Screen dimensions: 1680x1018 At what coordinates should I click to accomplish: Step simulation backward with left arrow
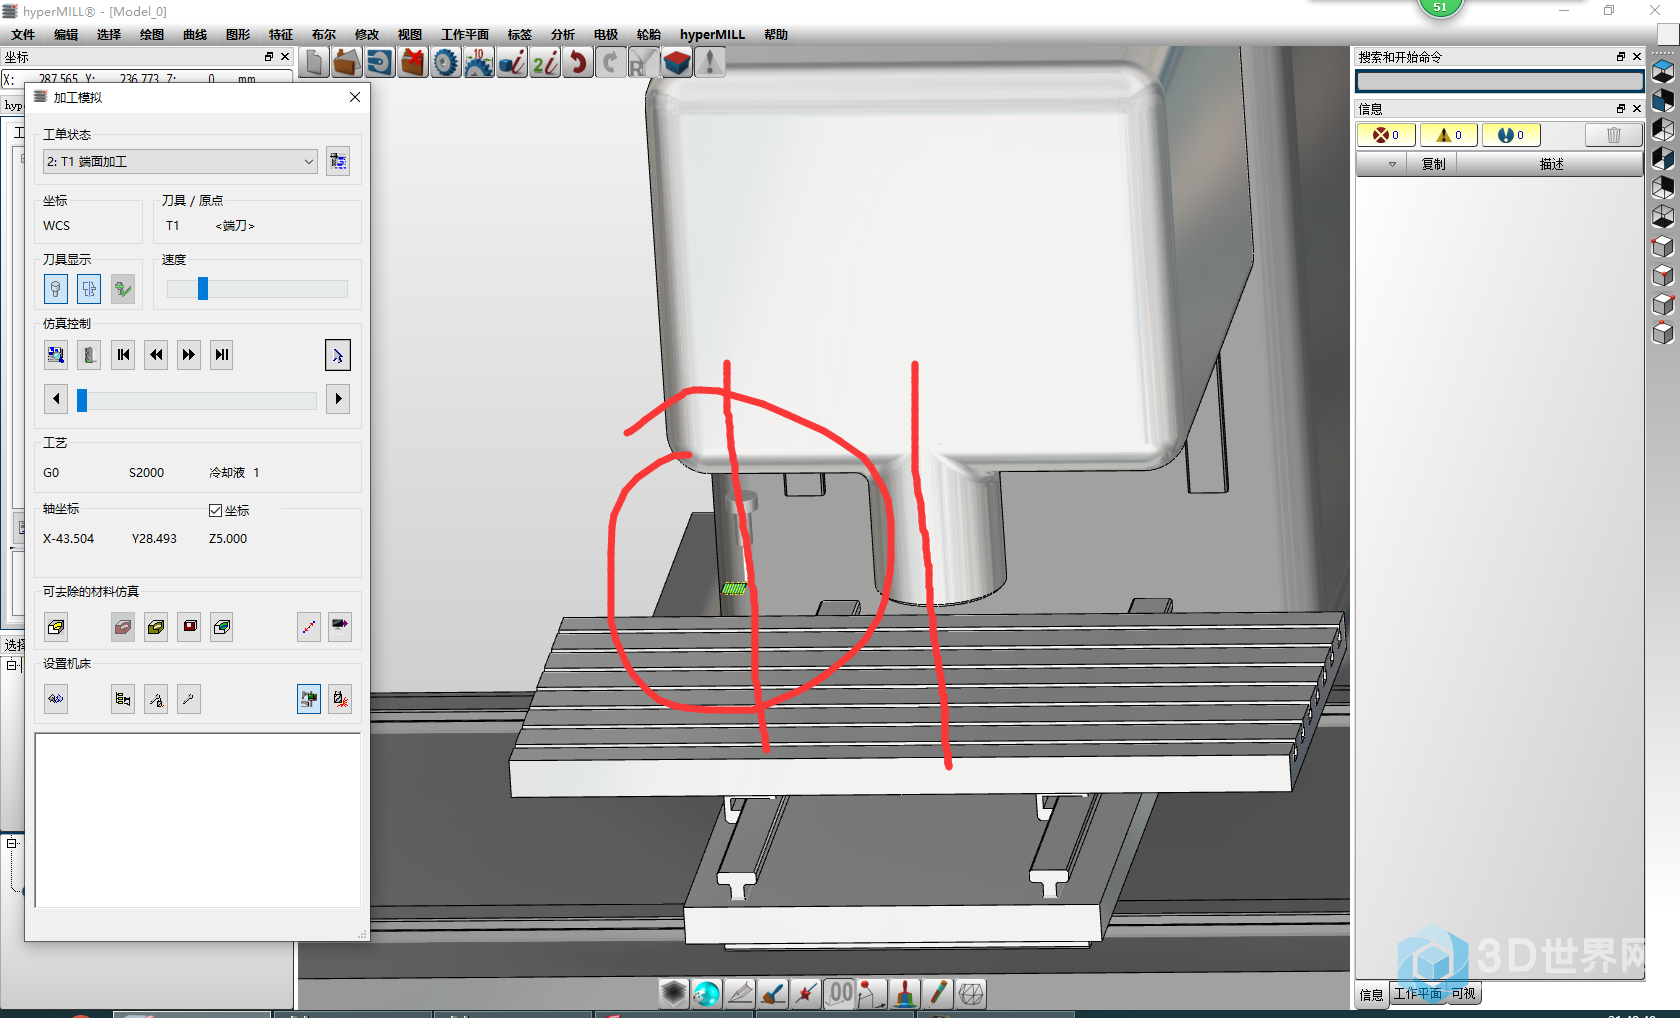[x=56, y=399]
